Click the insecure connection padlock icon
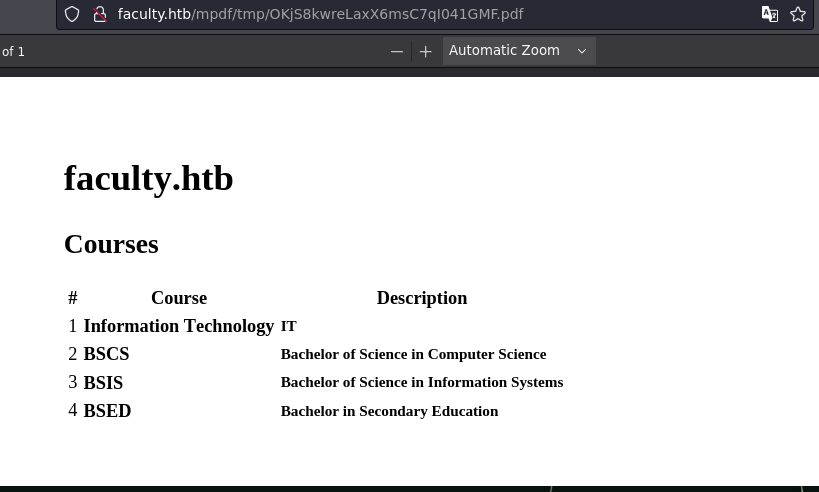The width and height of the screenshot is (819, 492). pyautogui.click(x=99, y=14)
